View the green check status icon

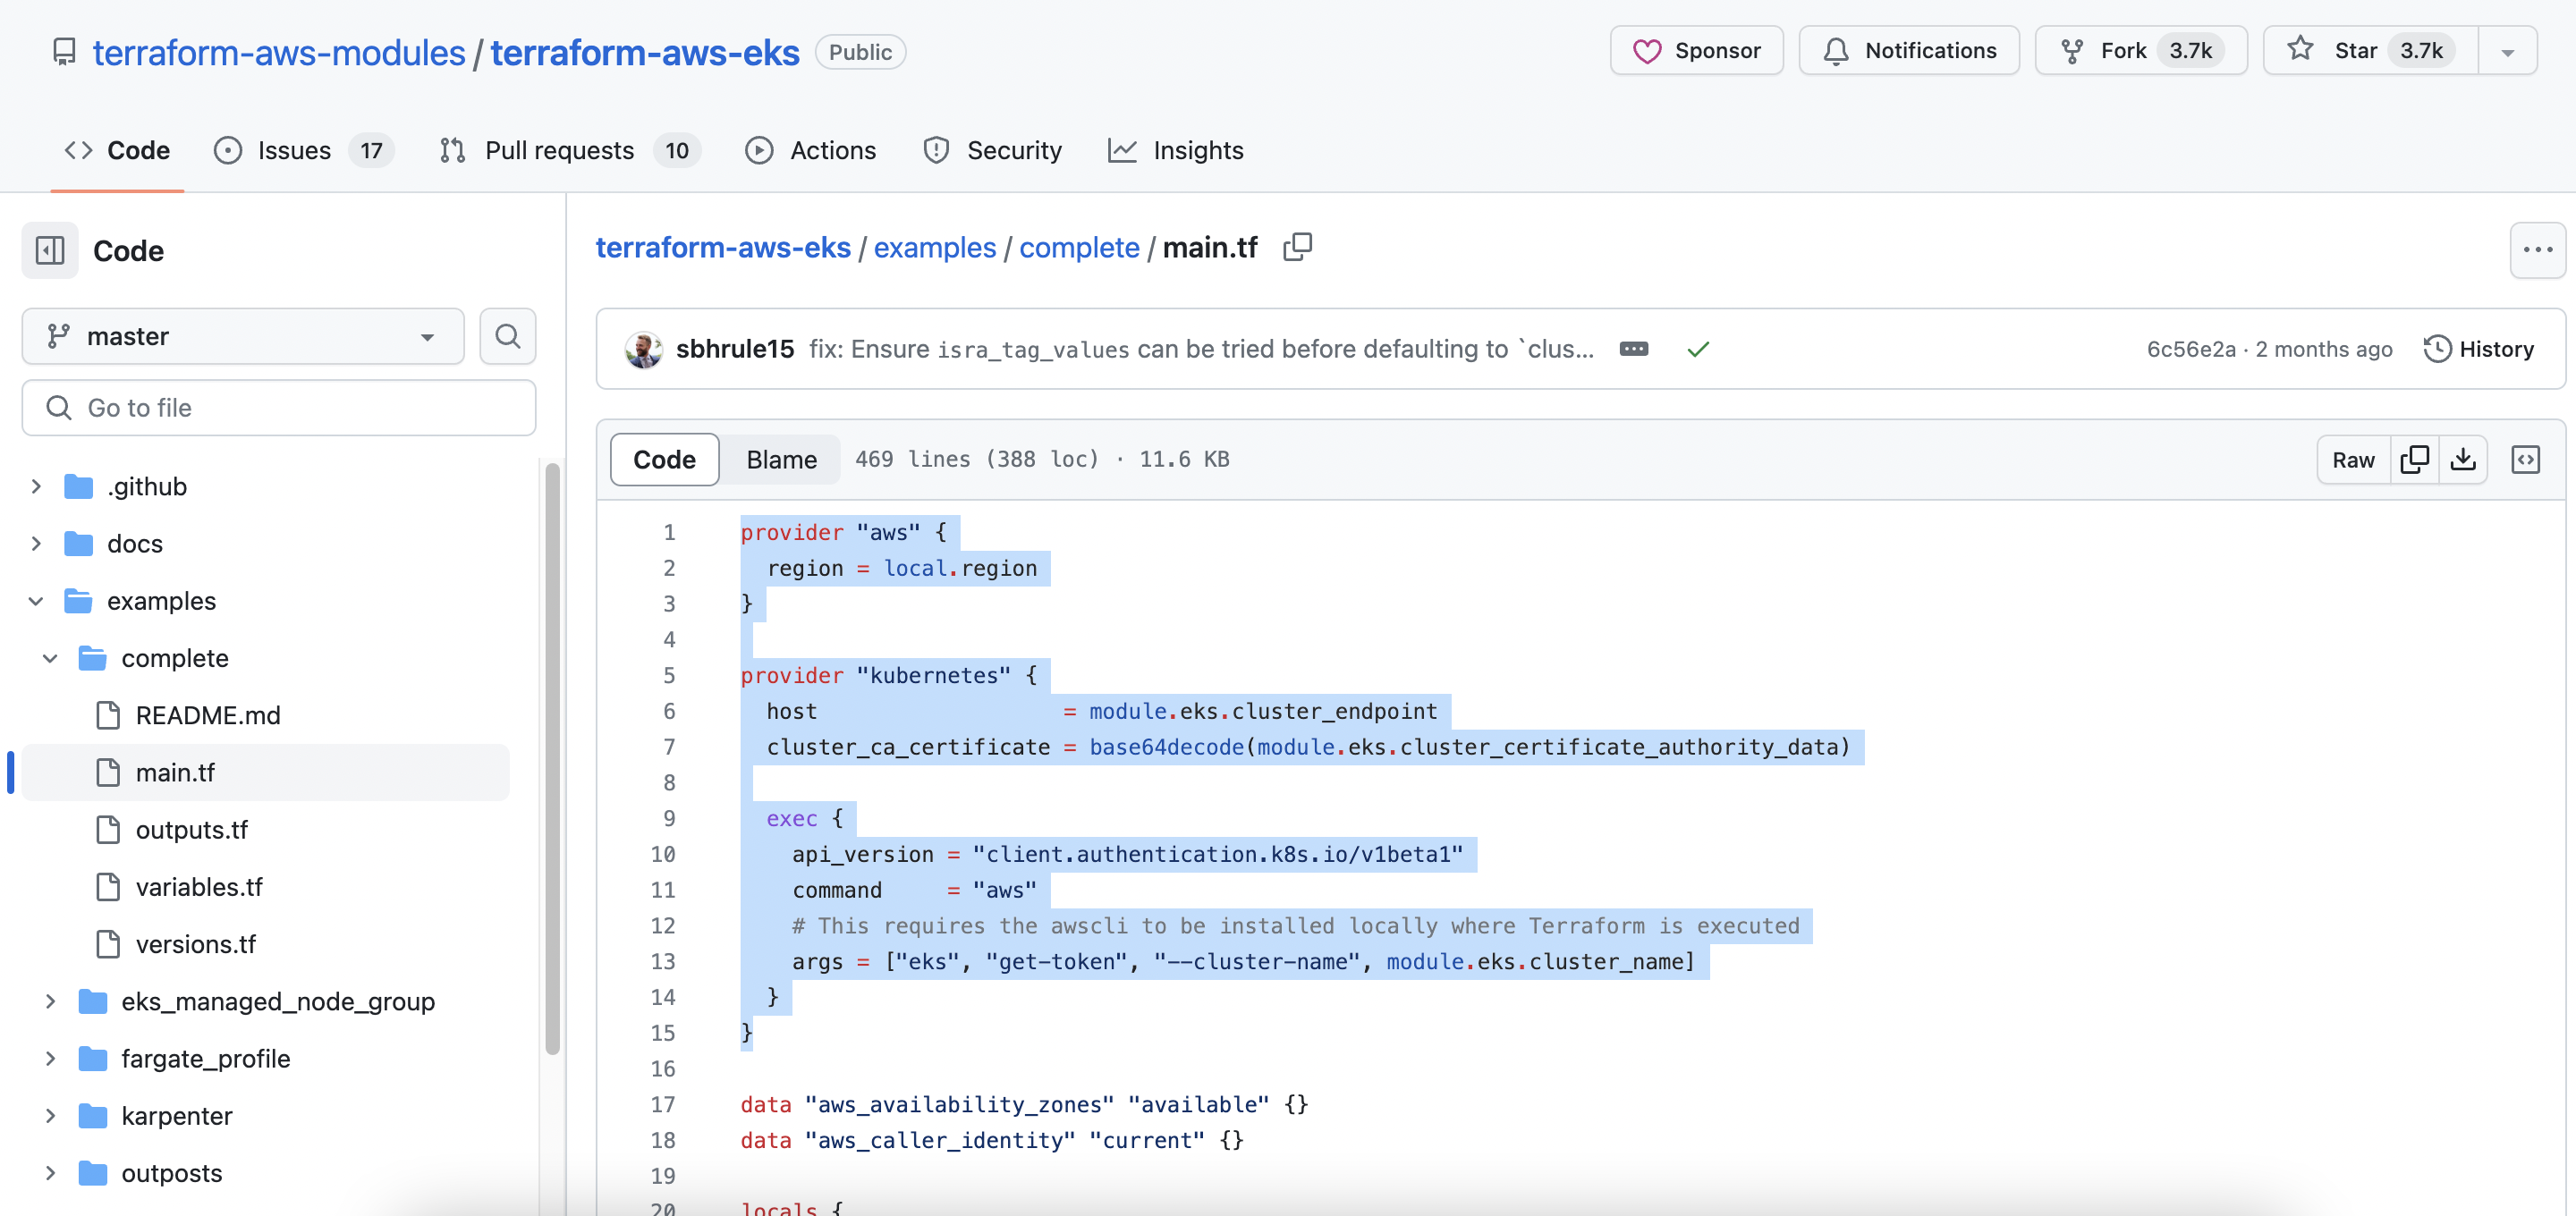point(1698,349)
